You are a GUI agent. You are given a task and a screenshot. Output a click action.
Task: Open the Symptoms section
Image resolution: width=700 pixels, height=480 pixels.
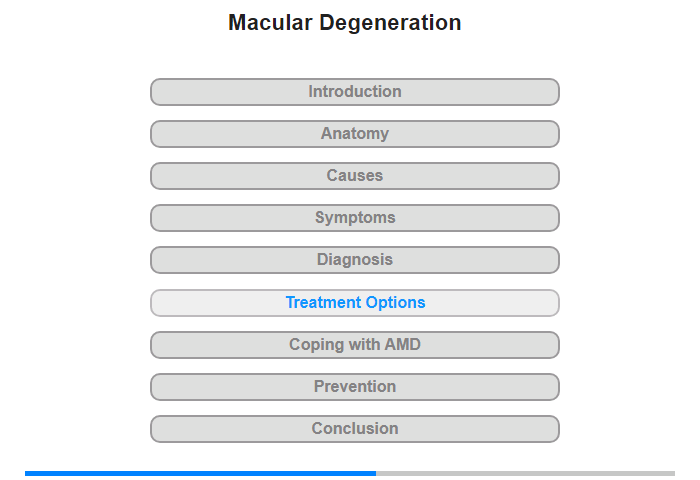pyautogui.click(x=355, y=218)
